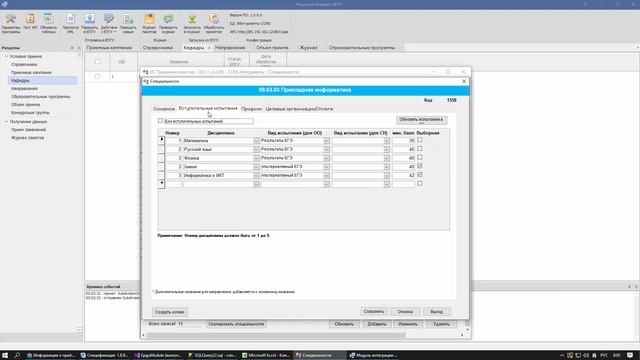
Task: Open Windows taskbar search
Action: pos(17,356)
